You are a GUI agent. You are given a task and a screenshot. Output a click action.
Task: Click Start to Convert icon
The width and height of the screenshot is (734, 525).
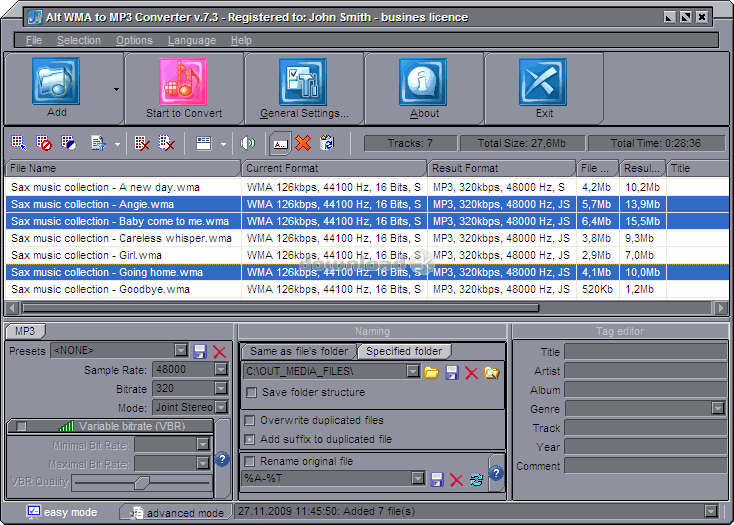tap(183, 82)
